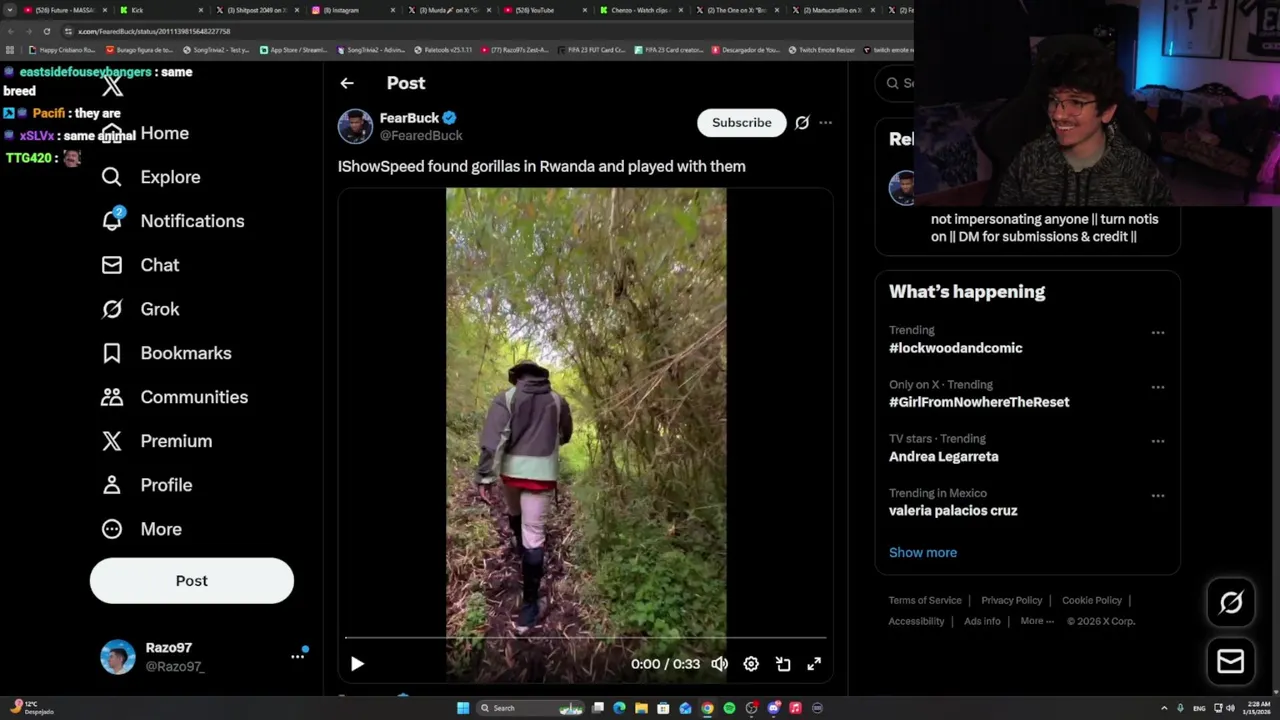The image size is (1280, 720).
Task: Click the FearBuck verified badge
Action: point(450,118)
